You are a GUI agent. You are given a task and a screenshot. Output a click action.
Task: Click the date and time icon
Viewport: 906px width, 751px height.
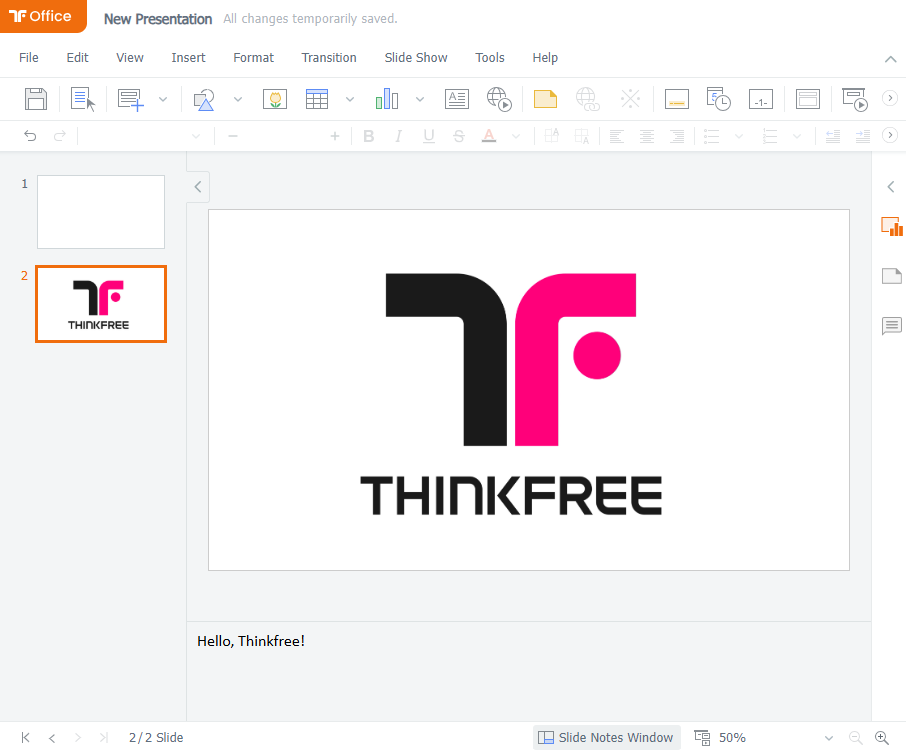718,99
